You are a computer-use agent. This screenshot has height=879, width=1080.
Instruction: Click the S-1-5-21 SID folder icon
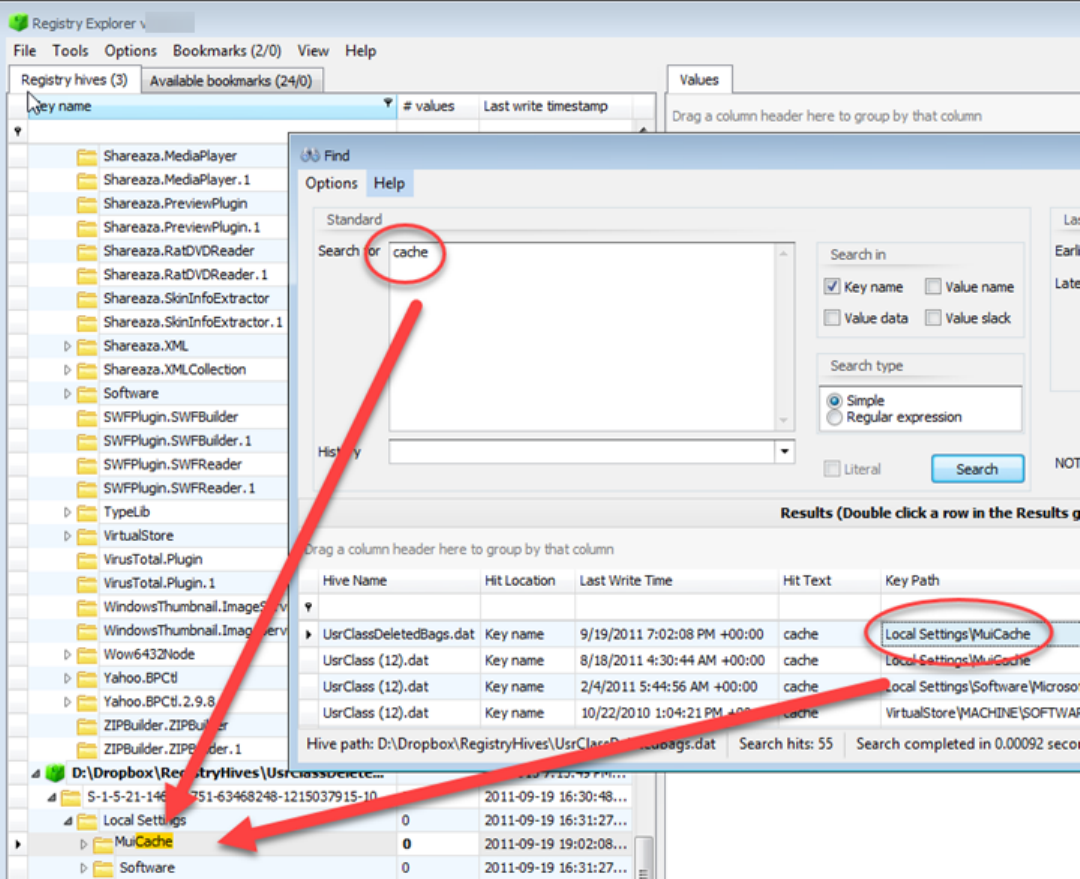(71, 797)
